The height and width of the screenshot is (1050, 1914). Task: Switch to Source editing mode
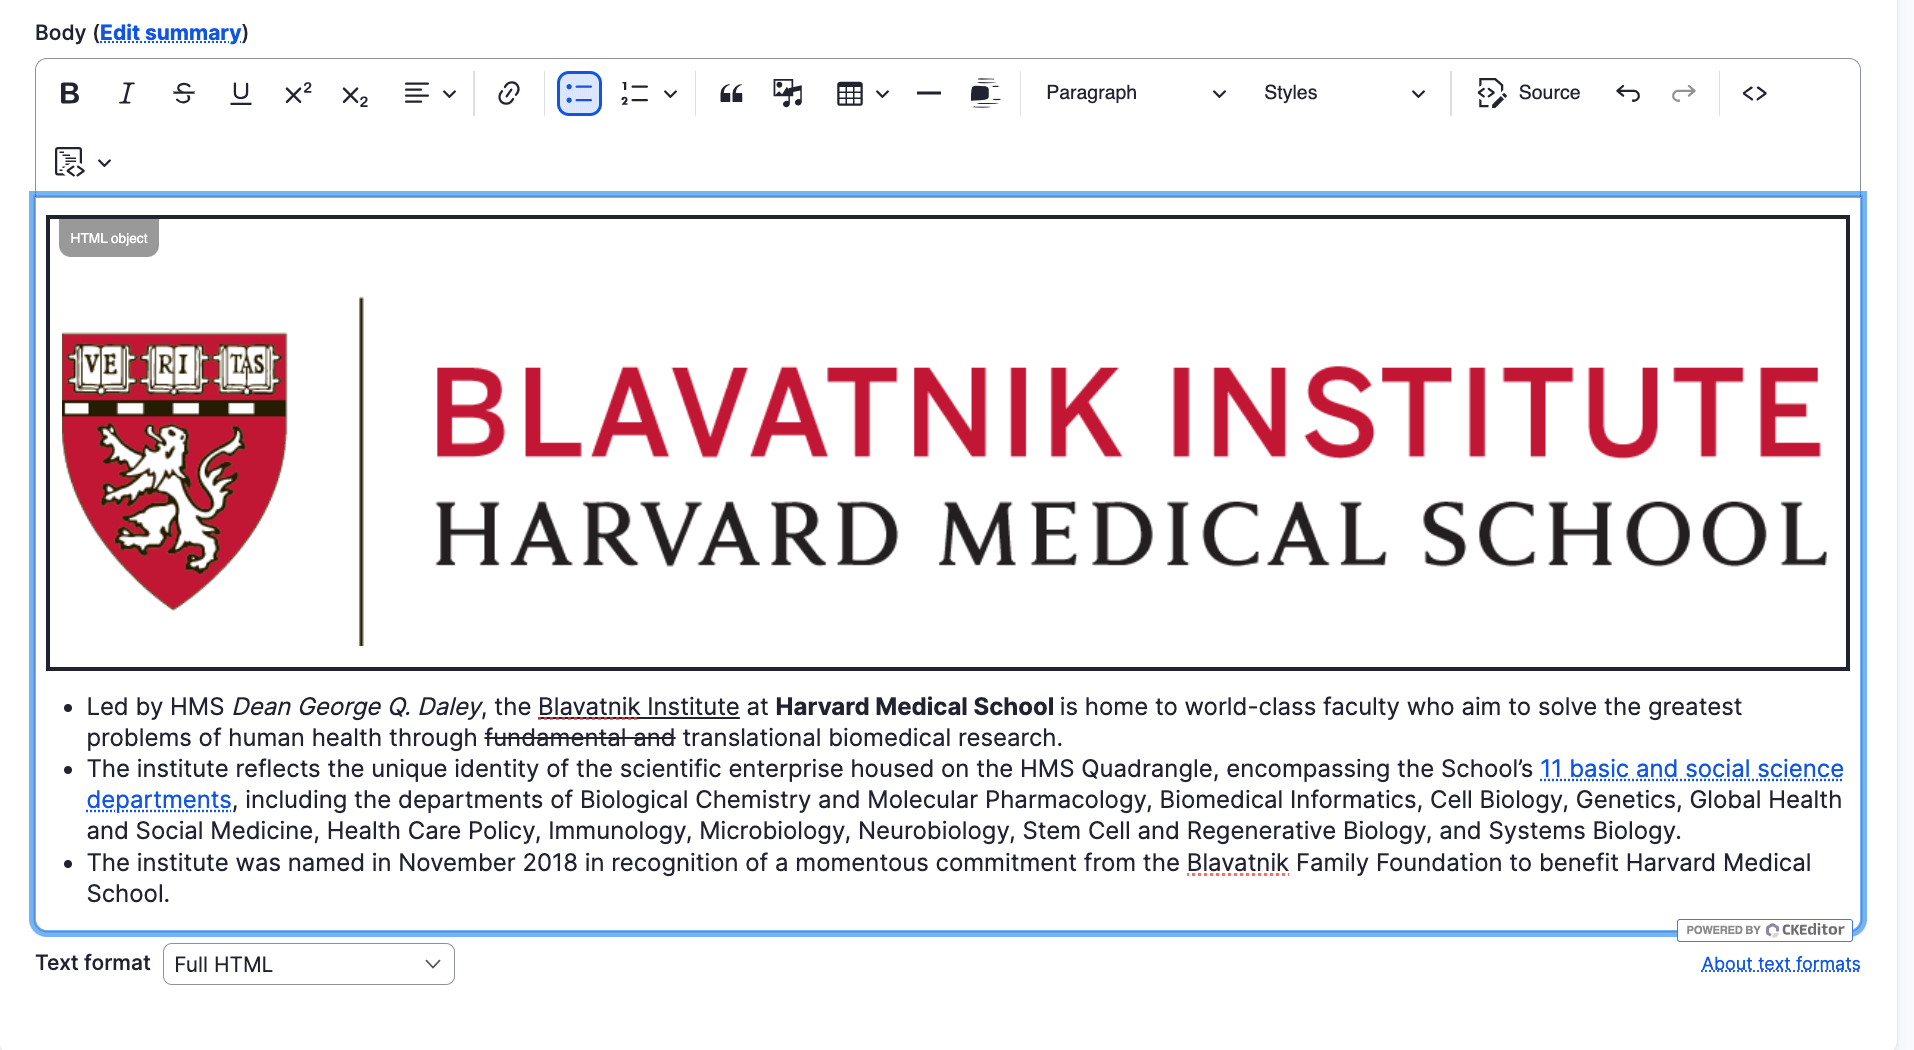(1529, 93)
